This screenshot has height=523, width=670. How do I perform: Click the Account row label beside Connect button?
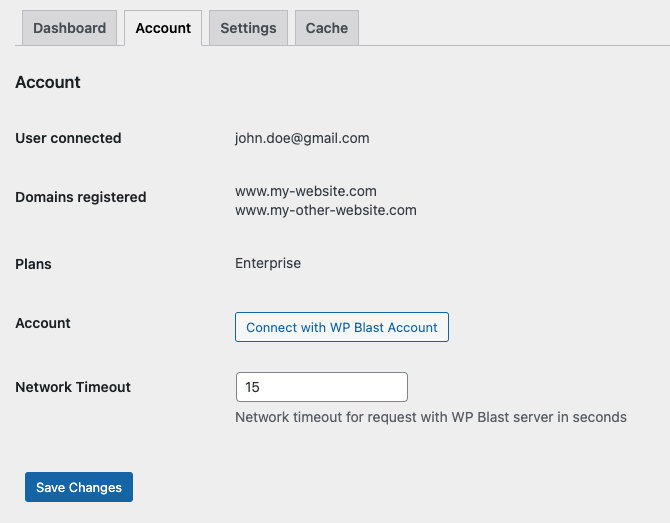(x=43, y=323)
